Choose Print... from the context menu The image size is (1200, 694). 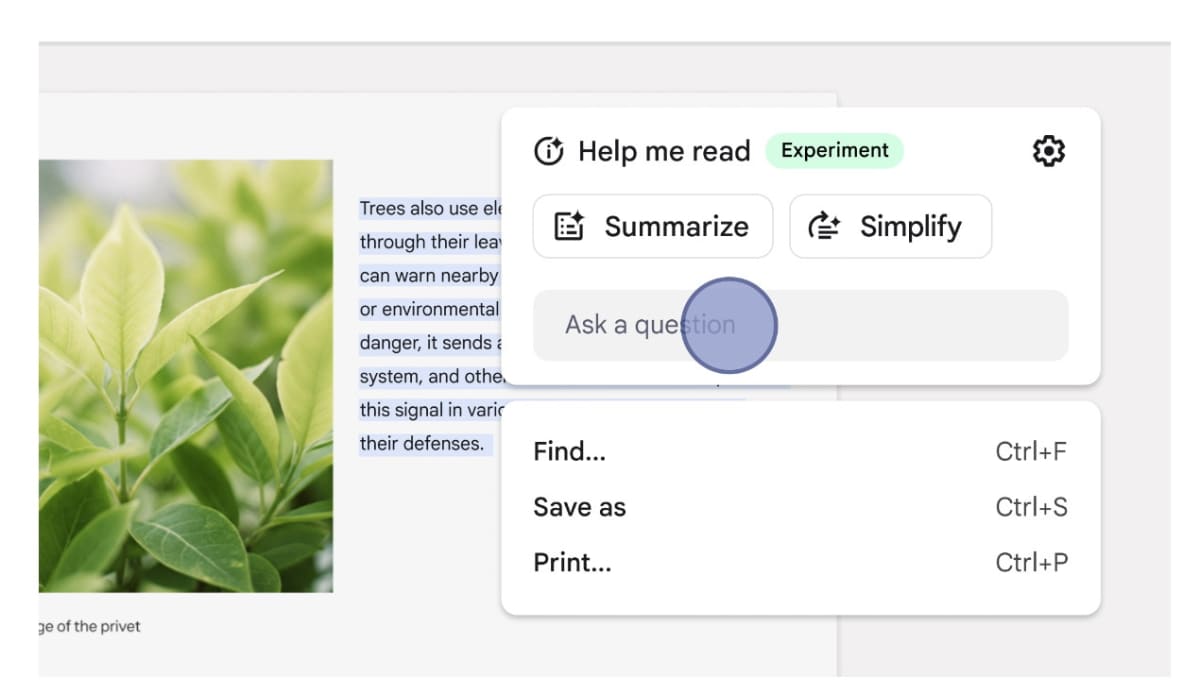click(x=573, y=563)
